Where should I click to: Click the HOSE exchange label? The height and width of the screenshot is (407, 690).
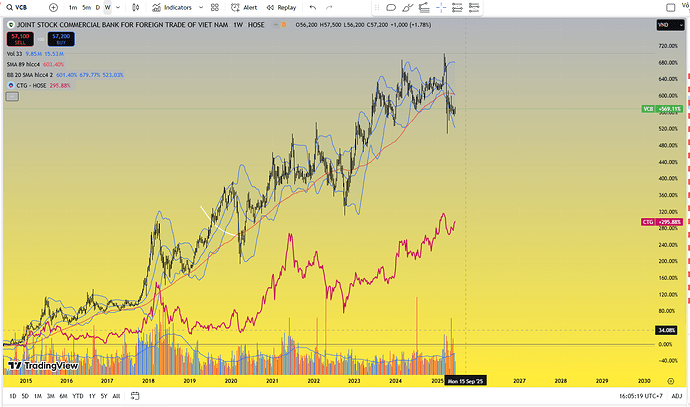[x=256, y=25]
